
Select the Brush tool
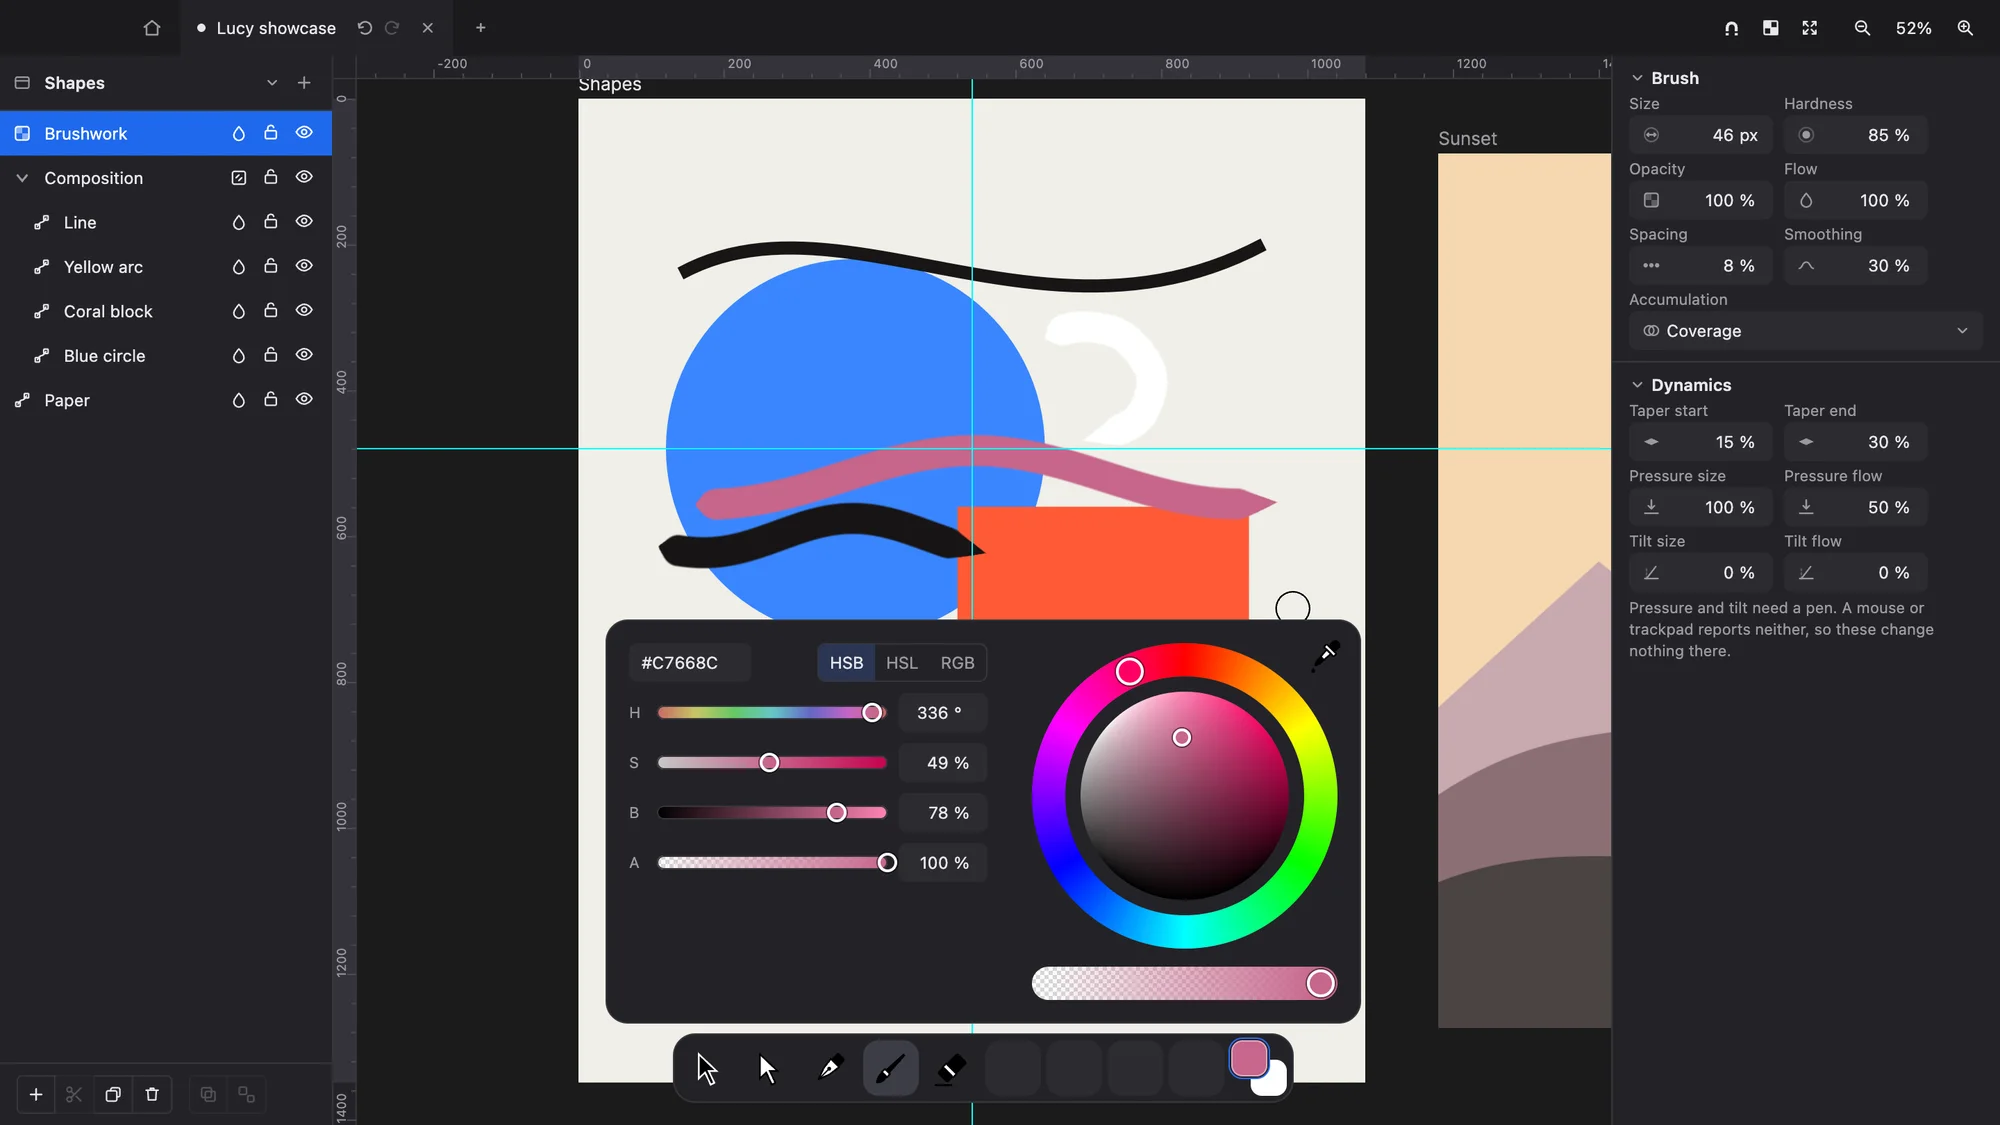891,1069
